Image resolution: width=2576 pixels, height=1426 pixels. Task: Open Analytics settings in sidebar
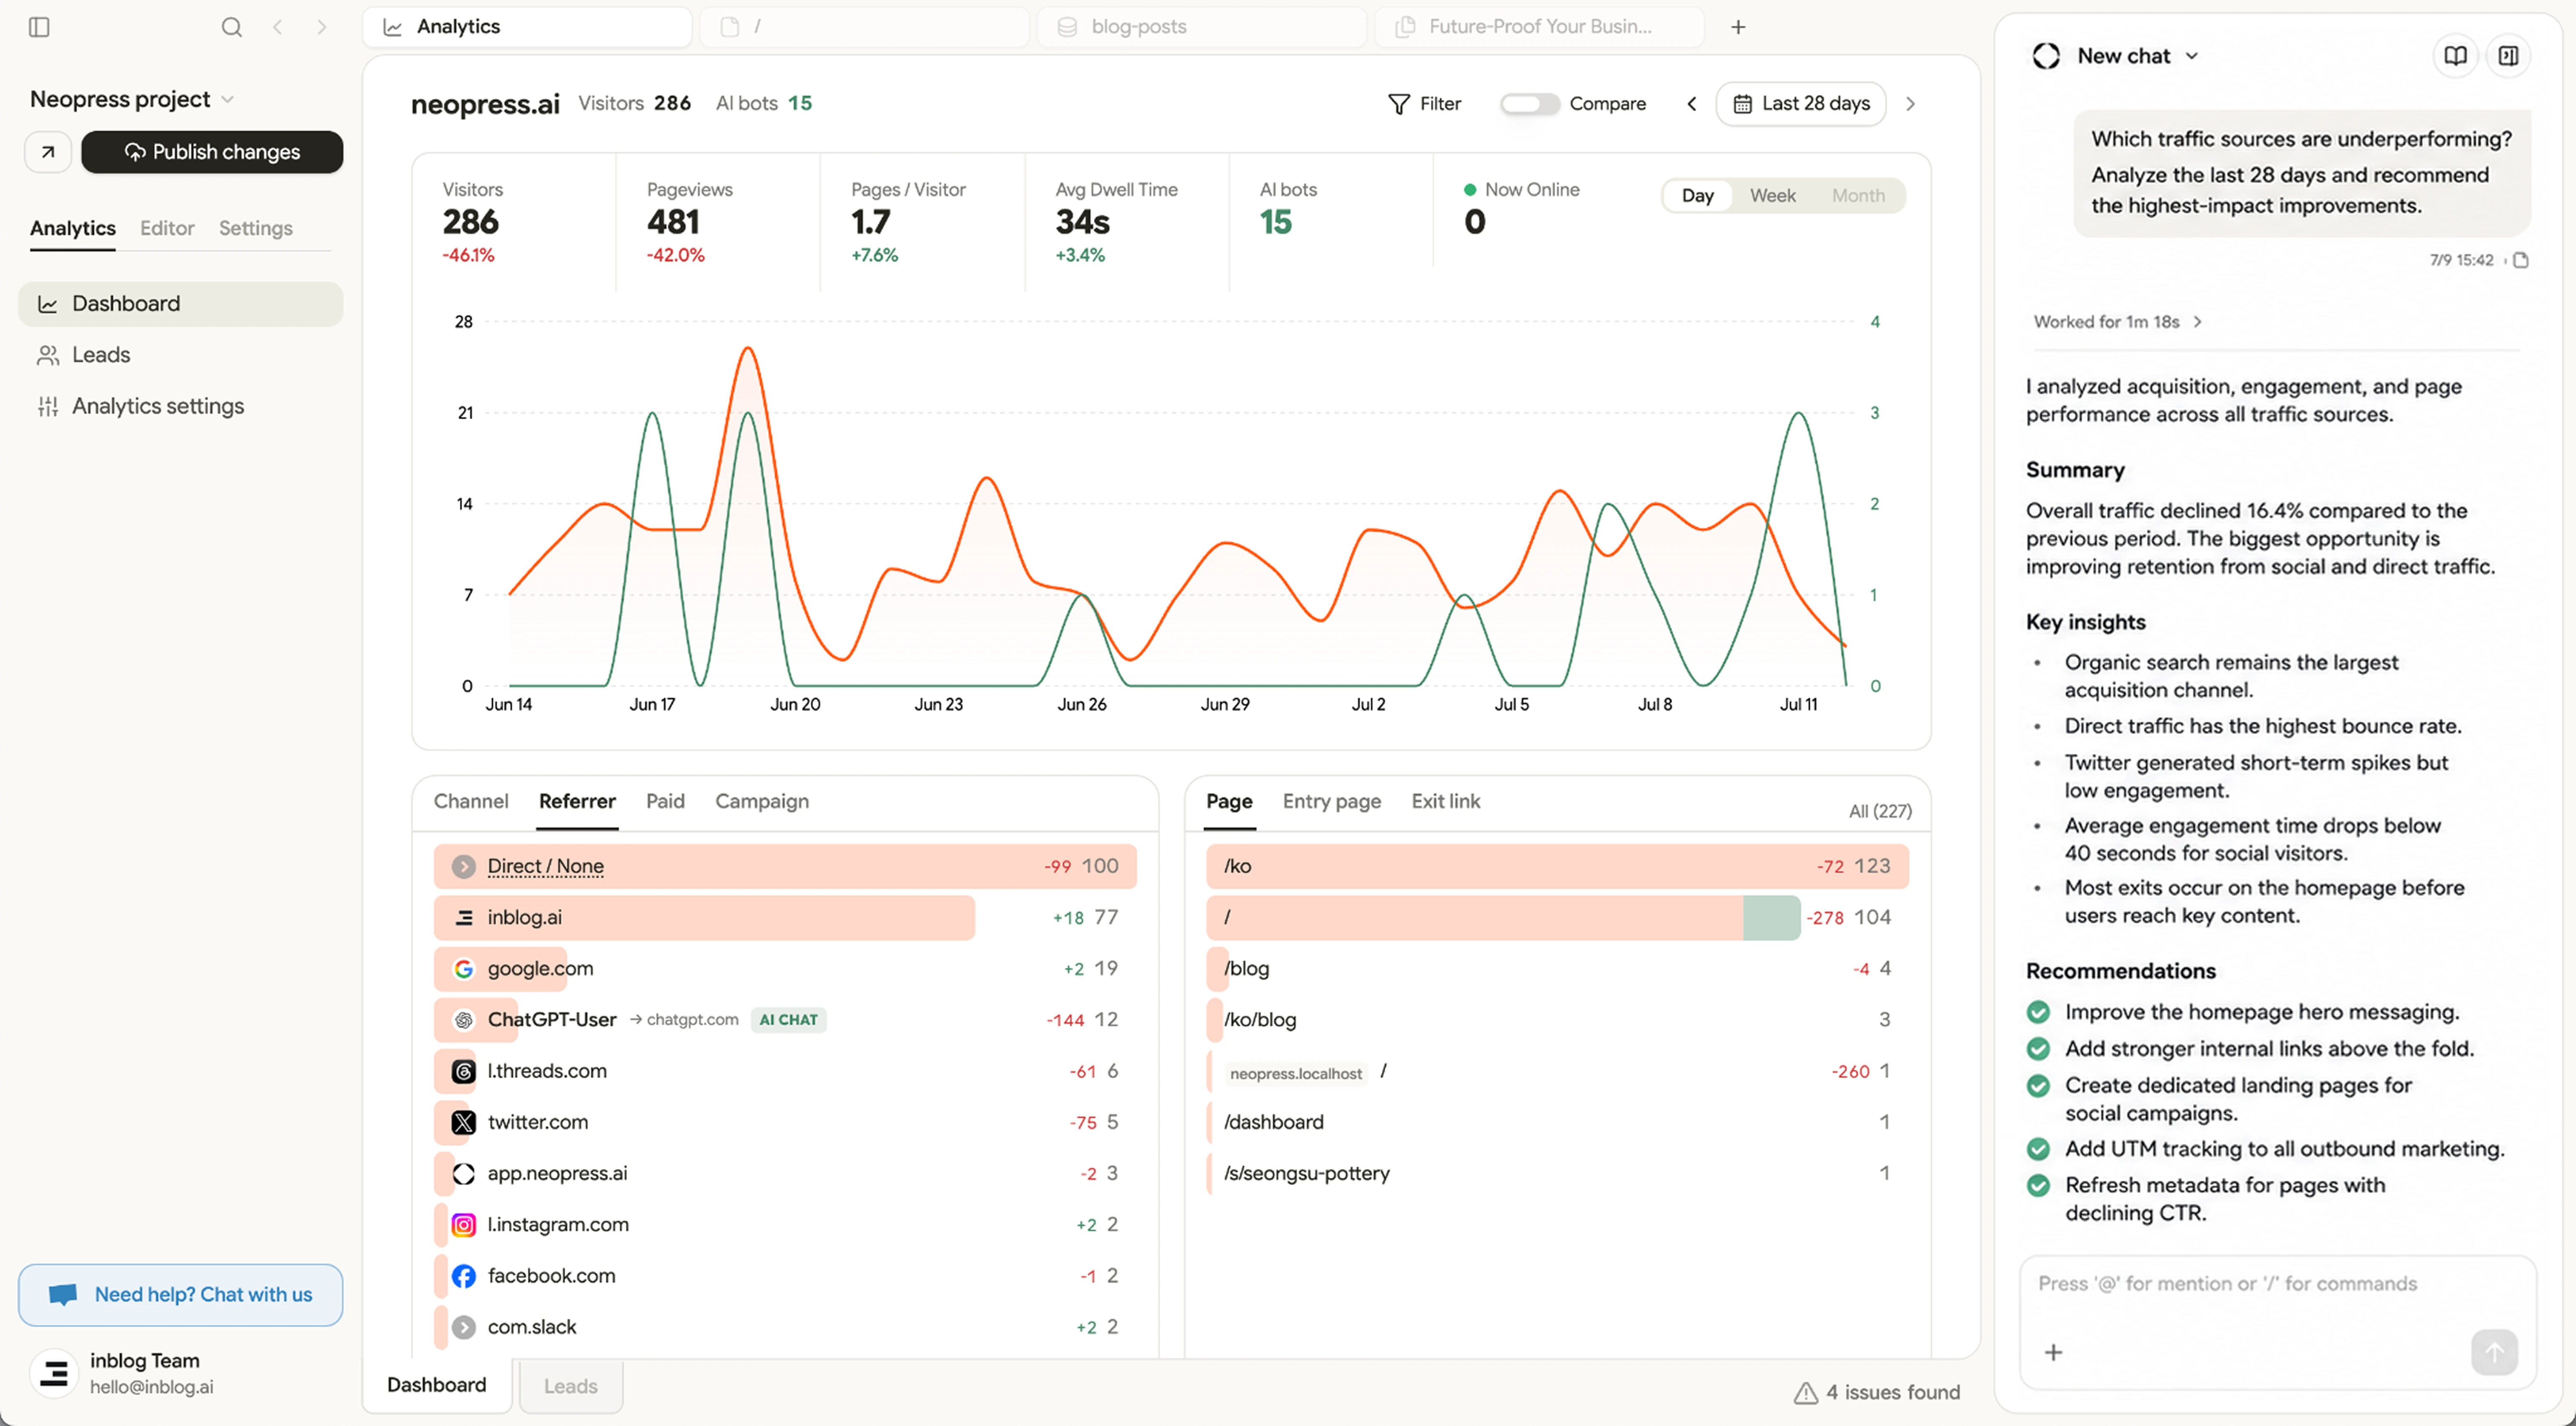[x=181, y=406]
